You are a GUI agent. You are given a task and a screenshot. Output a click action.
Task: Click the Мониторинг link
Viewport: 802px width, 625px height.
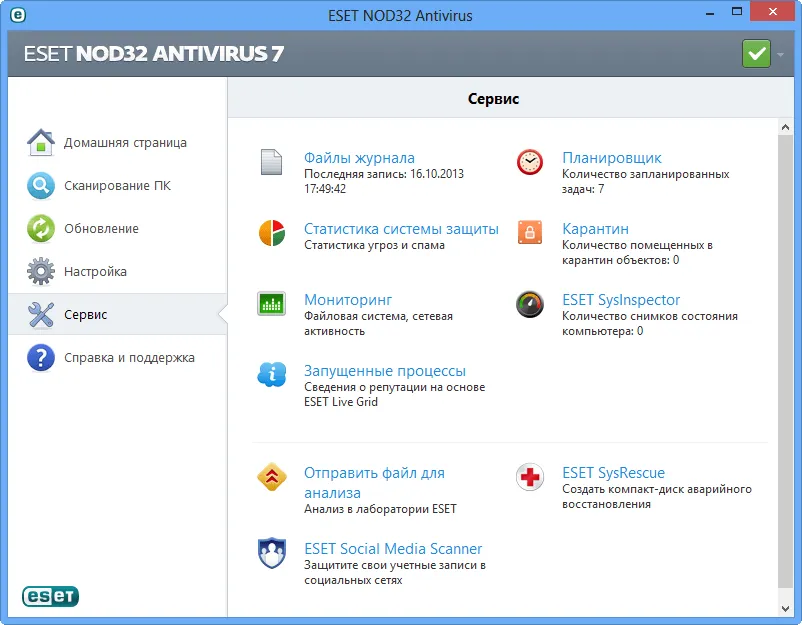click(x=348, y=300)
